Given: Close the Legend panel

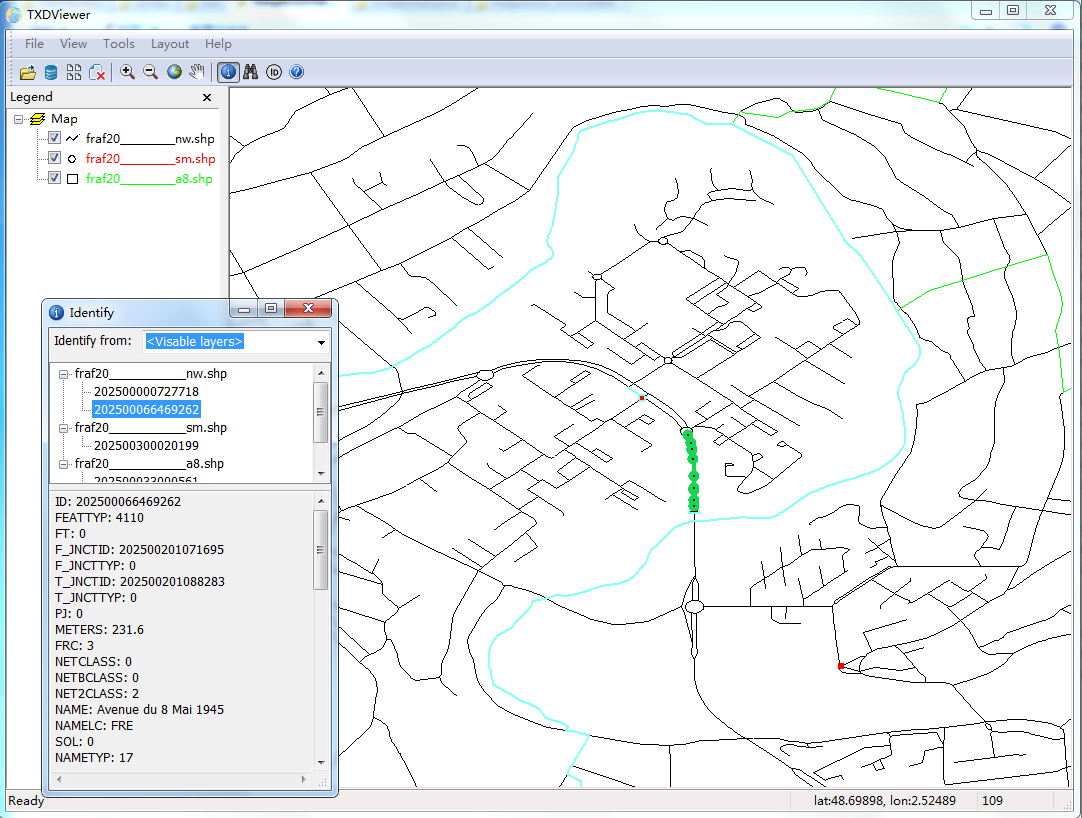Looking at the screenshot, I should (x=207, y=97).
